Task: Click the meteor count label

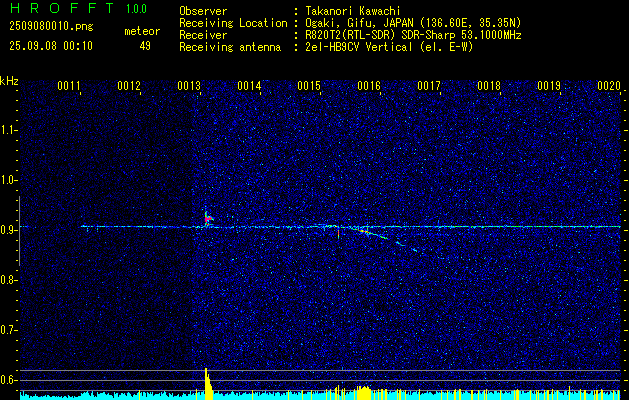Action: (x=142, y=31)
